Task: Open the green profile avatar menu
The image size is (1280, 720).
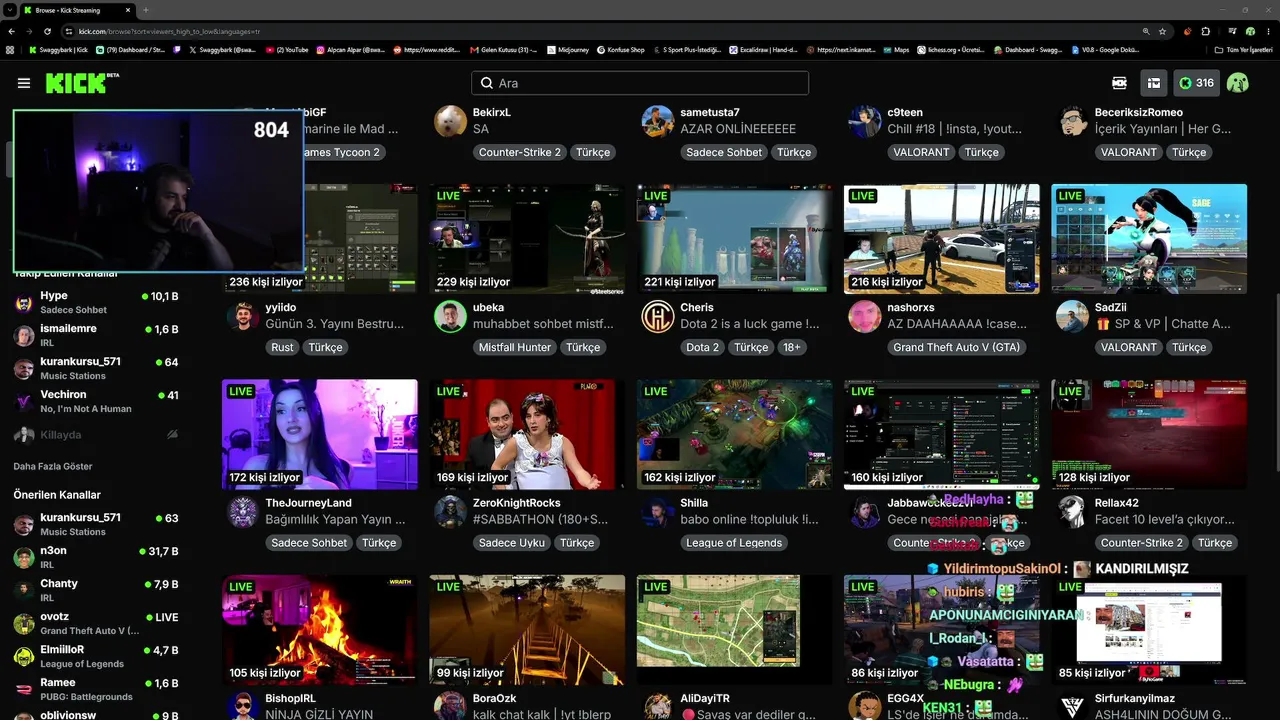Action: [x=1238, y=83]
